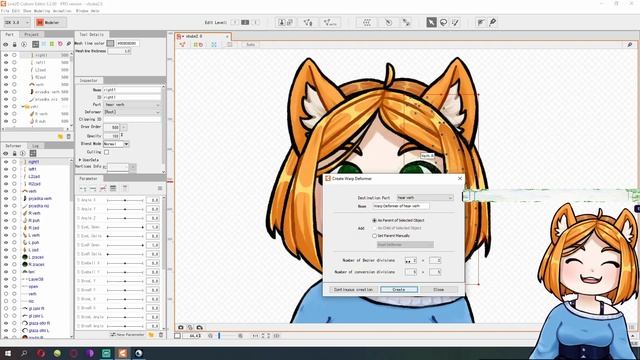Image resolution: width=640 pixels, height=360 pixels.
Task: Click the Continuous creation button
Action: coord(353,289)
